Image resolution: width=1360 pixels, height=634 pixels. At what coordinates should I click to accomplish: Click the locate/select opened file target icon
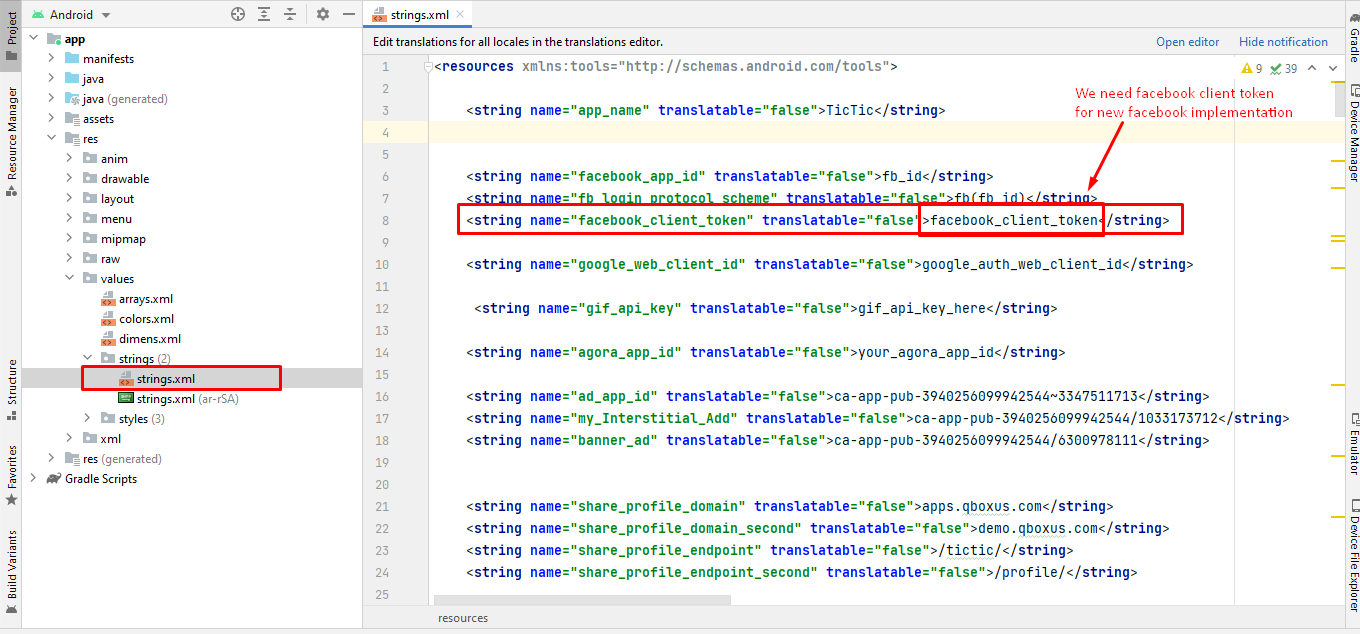pos(238,14)
